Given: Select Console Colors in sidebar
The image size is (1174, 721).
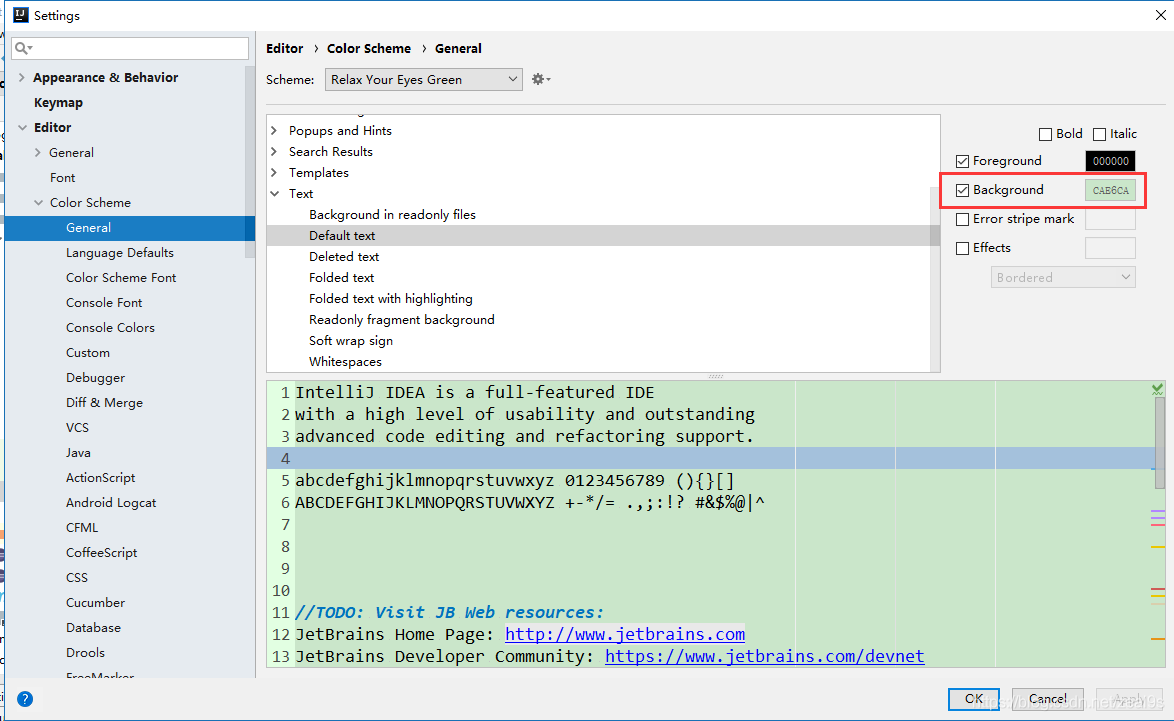Looking at the screenshot, I should tap(110, 328).
